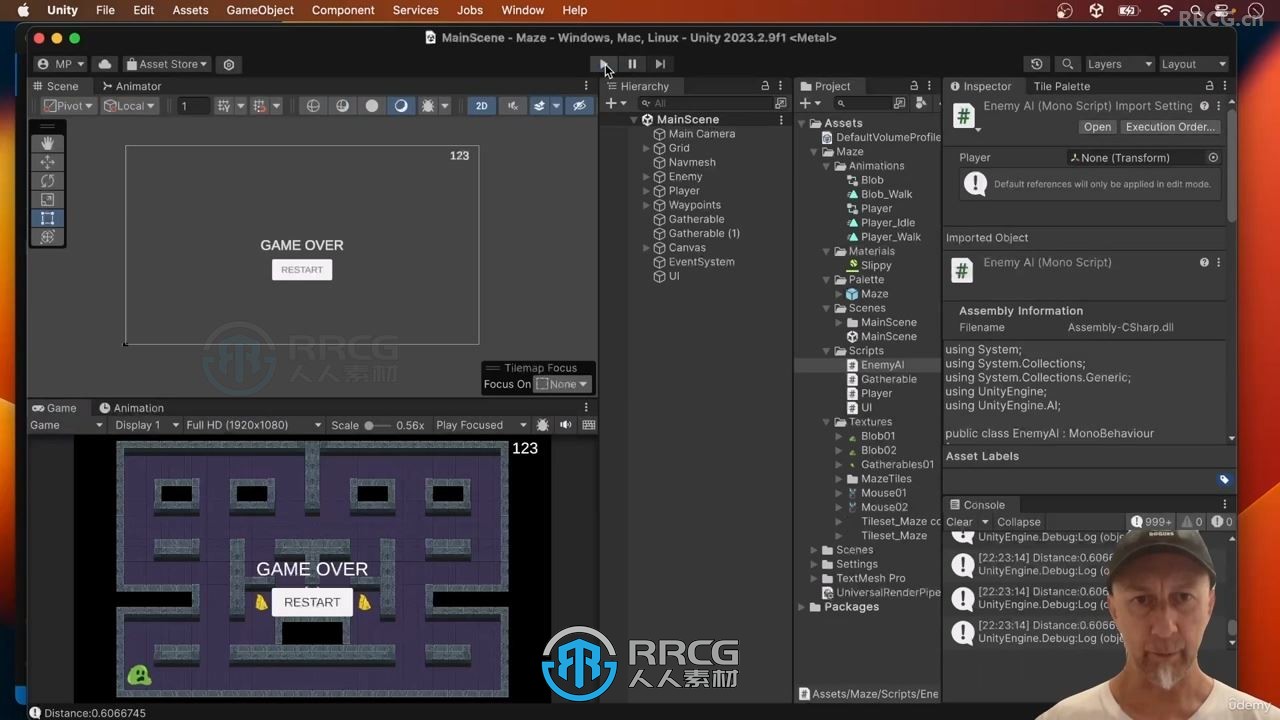Collapse the Scripts folder in Project
The image size is (1280, 720).
coord(827,351)
